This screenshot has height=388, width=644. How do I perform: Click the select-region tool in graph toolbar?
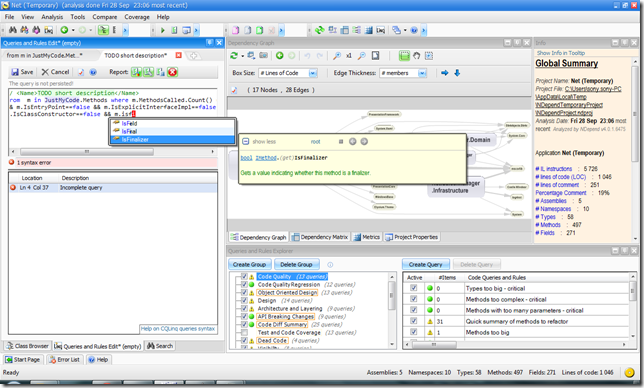pos(429,56)
